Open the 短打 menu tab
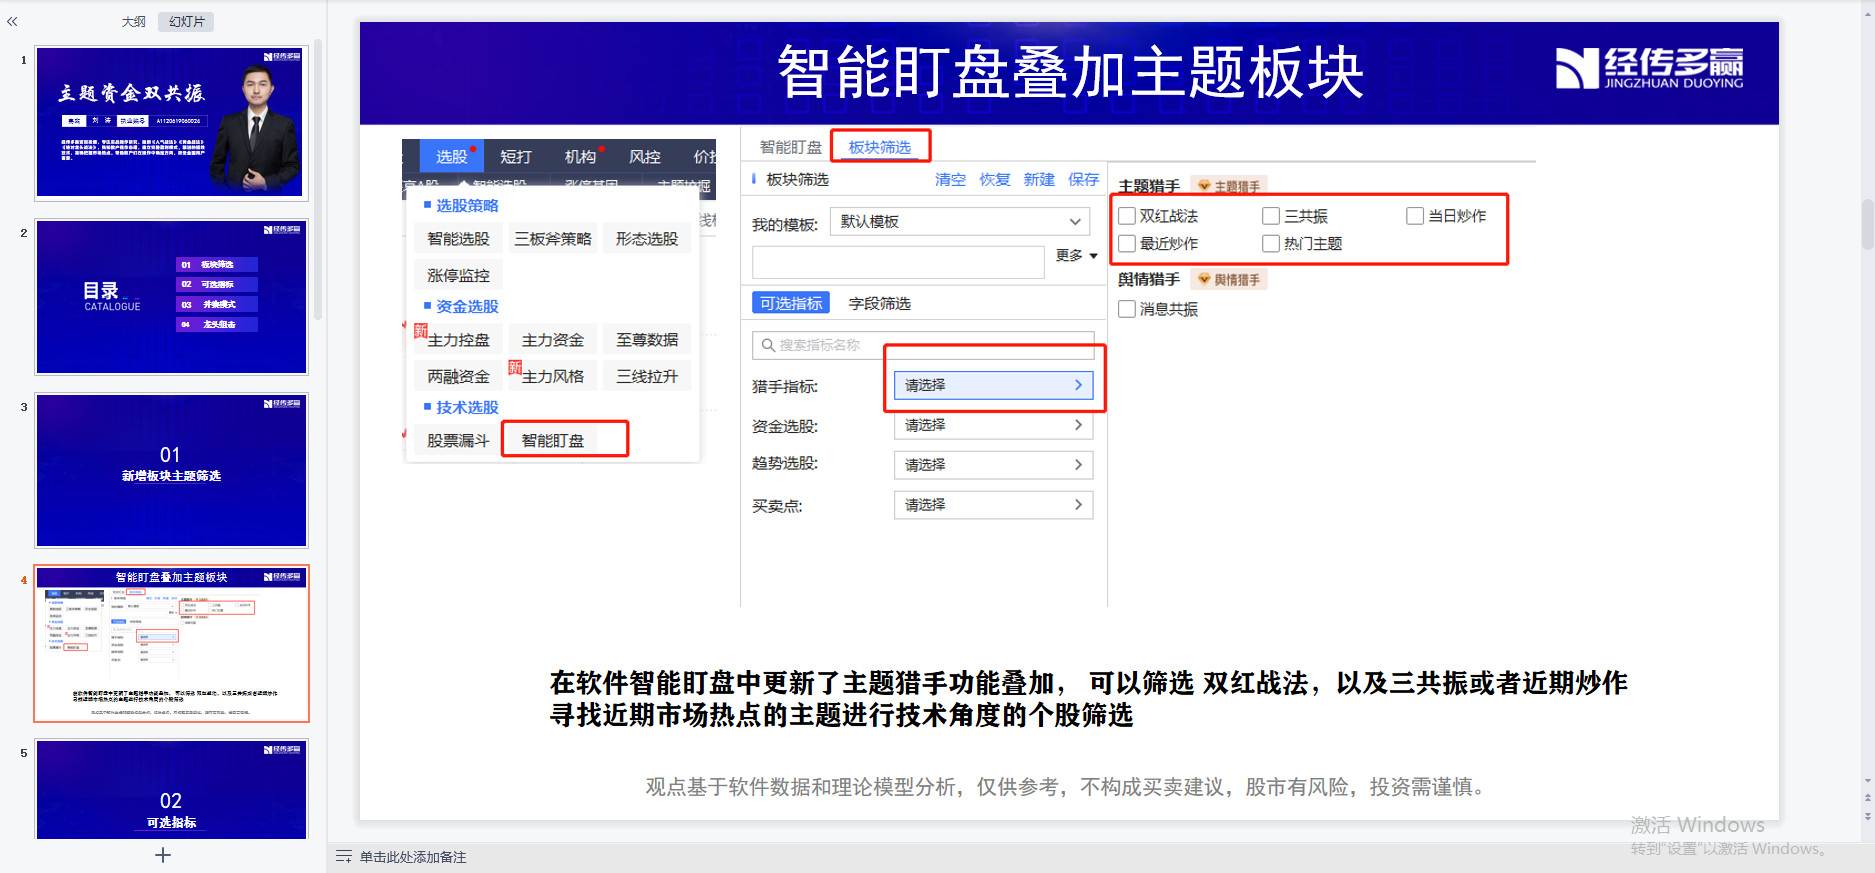This screenshot has height=873, width=1875. coord(516,156)
